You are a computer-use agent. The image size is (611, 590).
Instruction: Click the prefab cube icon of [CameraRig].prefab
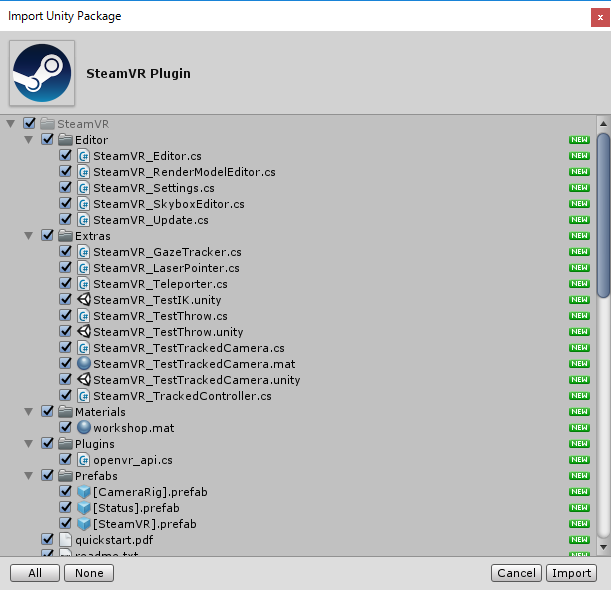83,491
